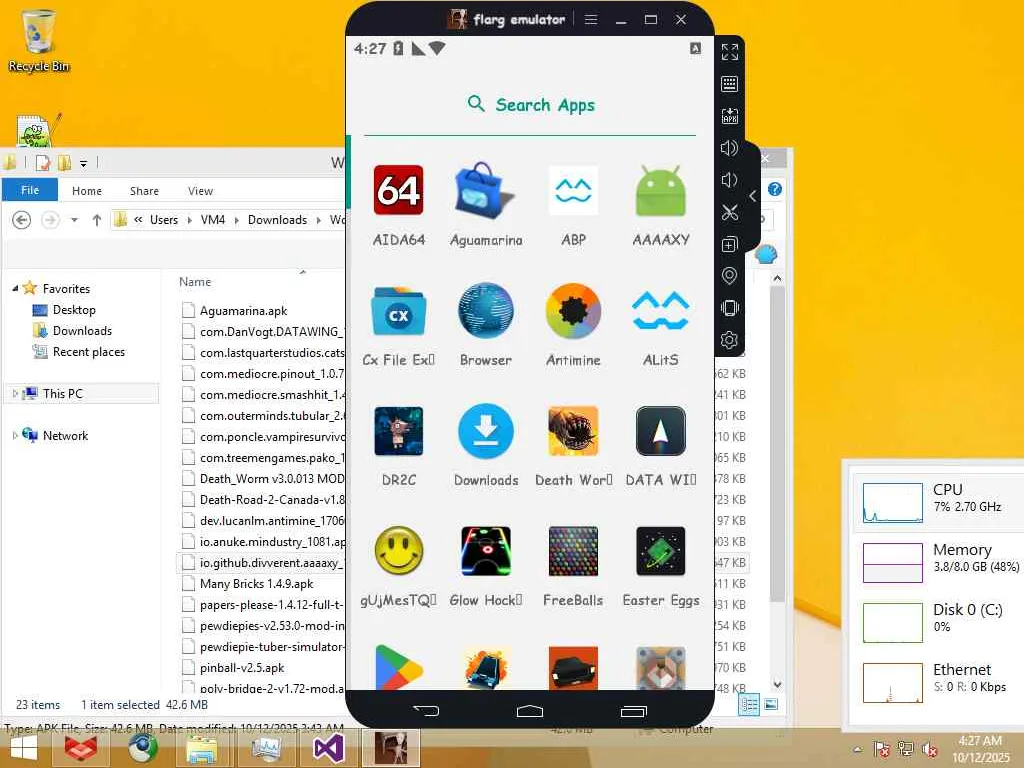Sort files by Name column header

coord(195,281)
